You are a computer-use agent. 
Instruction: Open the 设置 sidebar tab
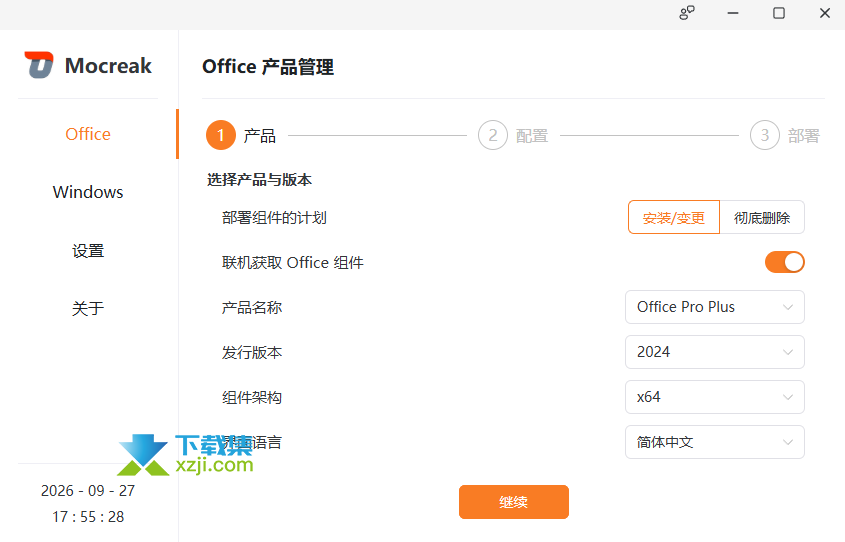[x=88, y=251]
